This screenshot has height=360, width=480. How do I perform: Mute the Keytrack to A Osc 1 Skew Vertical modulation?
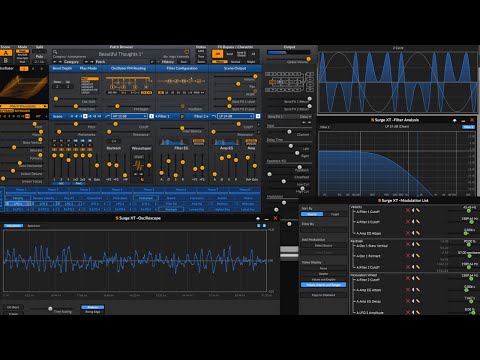click(x=413, y=244)
